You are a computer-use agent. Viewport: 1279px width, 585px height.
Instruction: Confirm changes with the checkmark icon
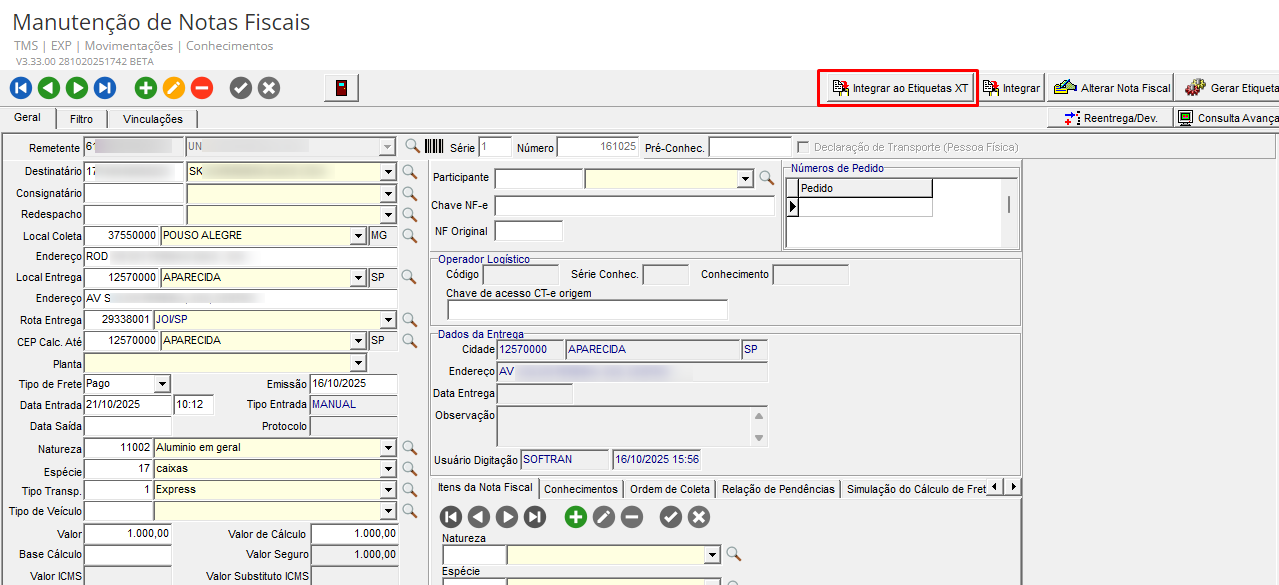click(x=241, y=88)
